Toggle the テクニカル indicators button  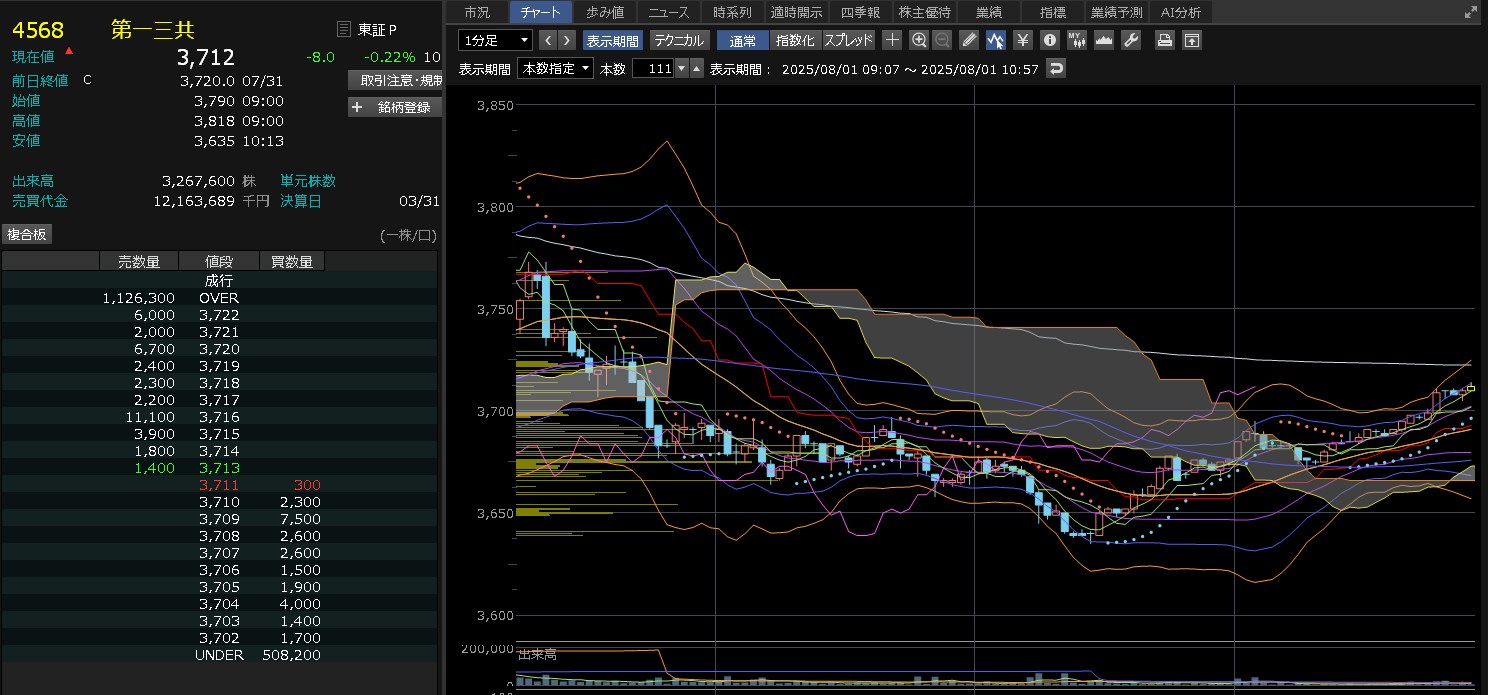[x=679, y=41]
